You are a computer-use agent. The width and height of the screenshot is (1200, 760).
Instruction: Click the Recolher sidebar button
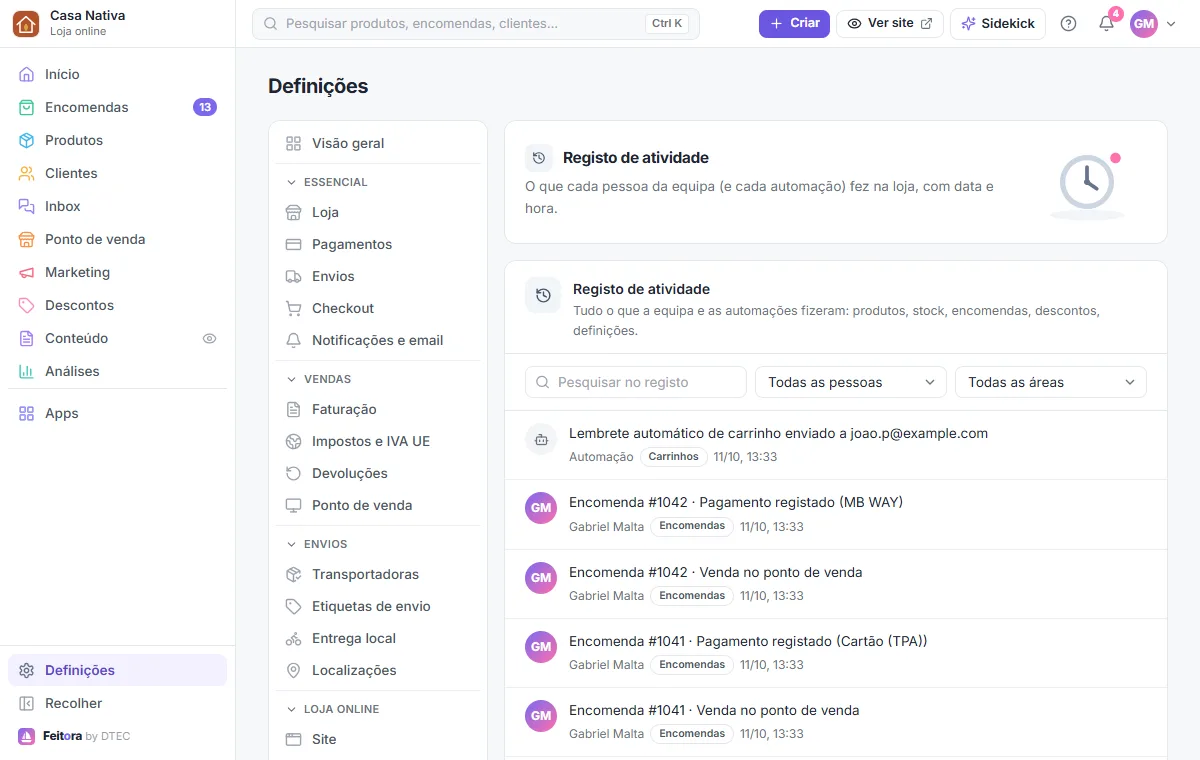click(x=117, y=704)
